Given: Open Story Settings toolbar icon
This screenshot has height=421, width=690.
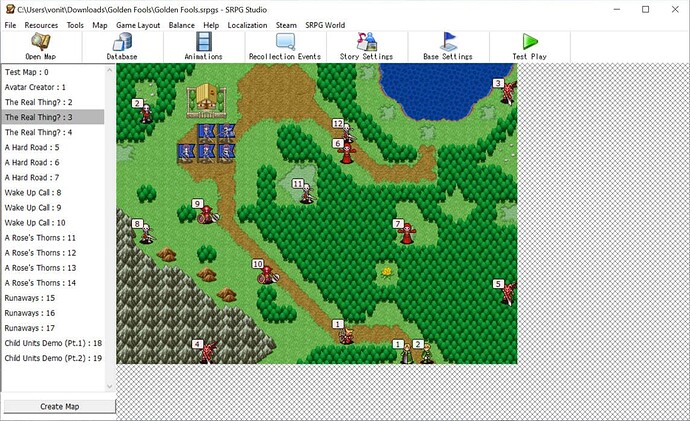Looking at the screenshot, I should (x=366, y=41).
